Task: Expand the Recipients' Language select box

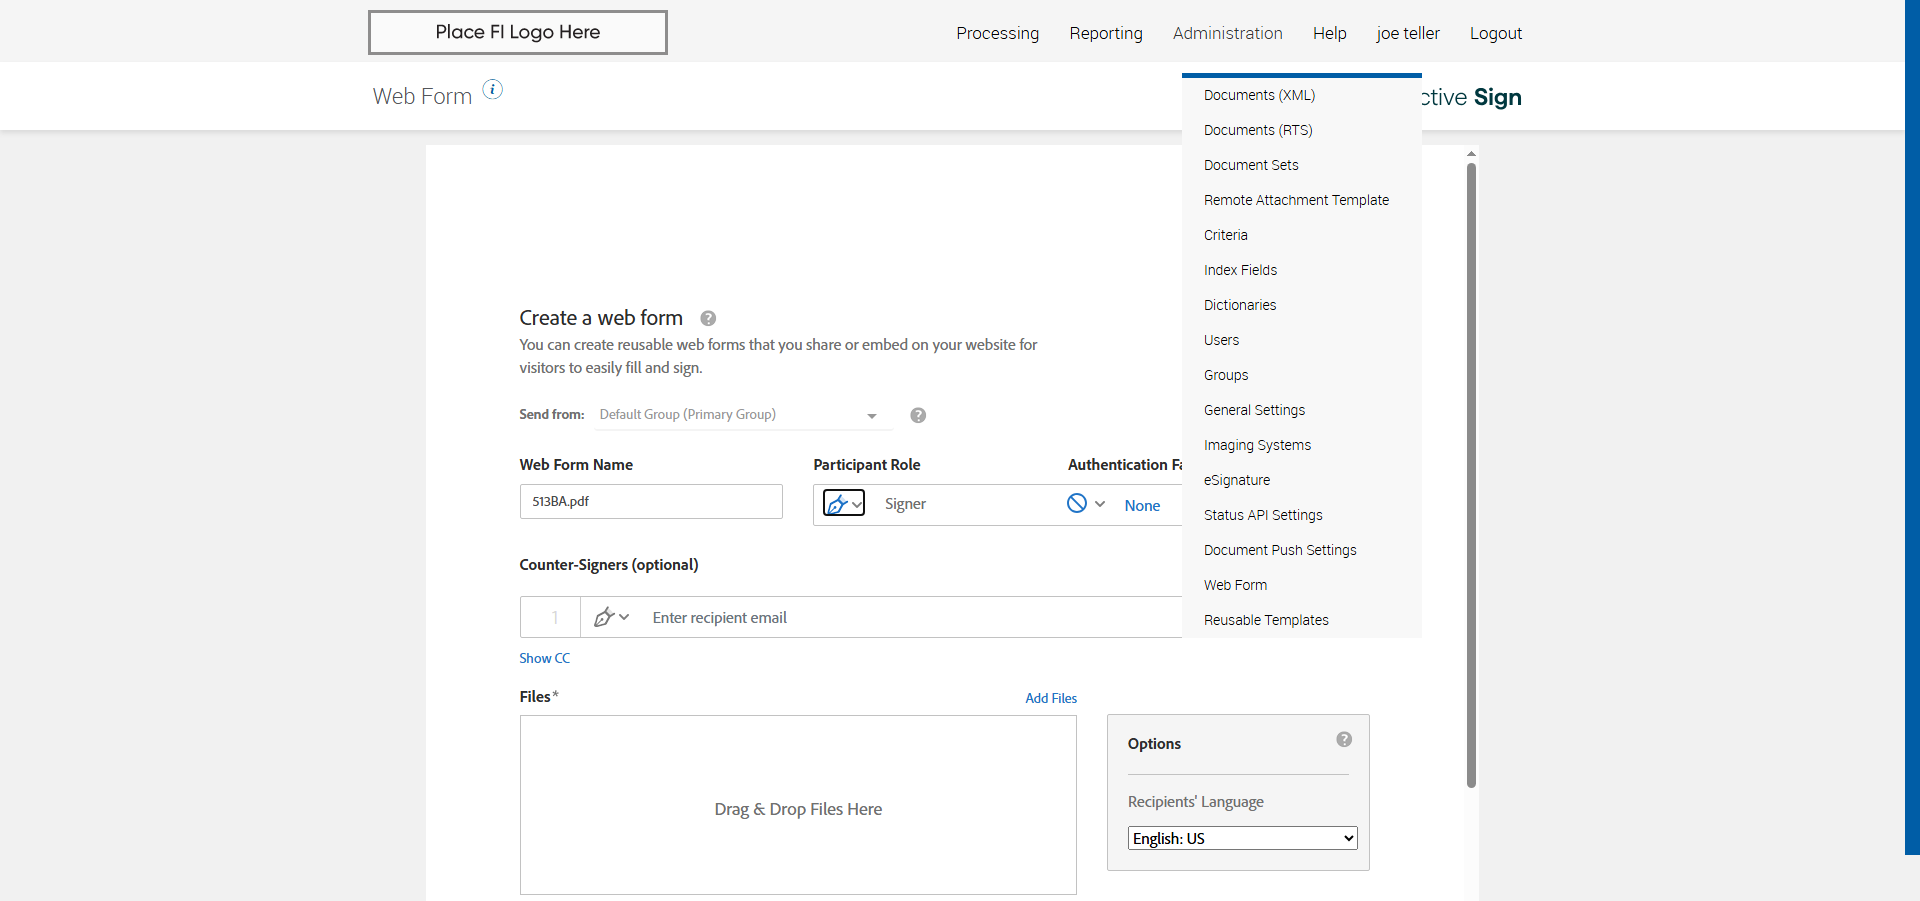Action: (x=1242, y=838)
